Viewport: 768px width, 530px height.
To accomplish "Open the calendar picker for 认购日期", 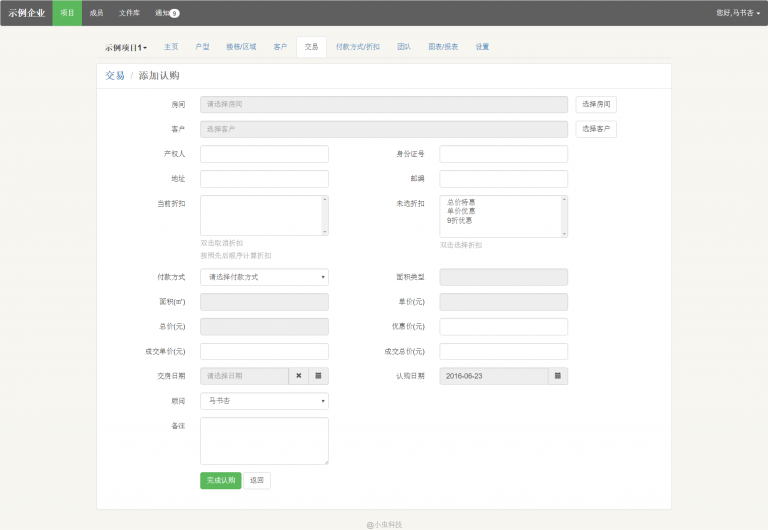I will pos(558,376).
